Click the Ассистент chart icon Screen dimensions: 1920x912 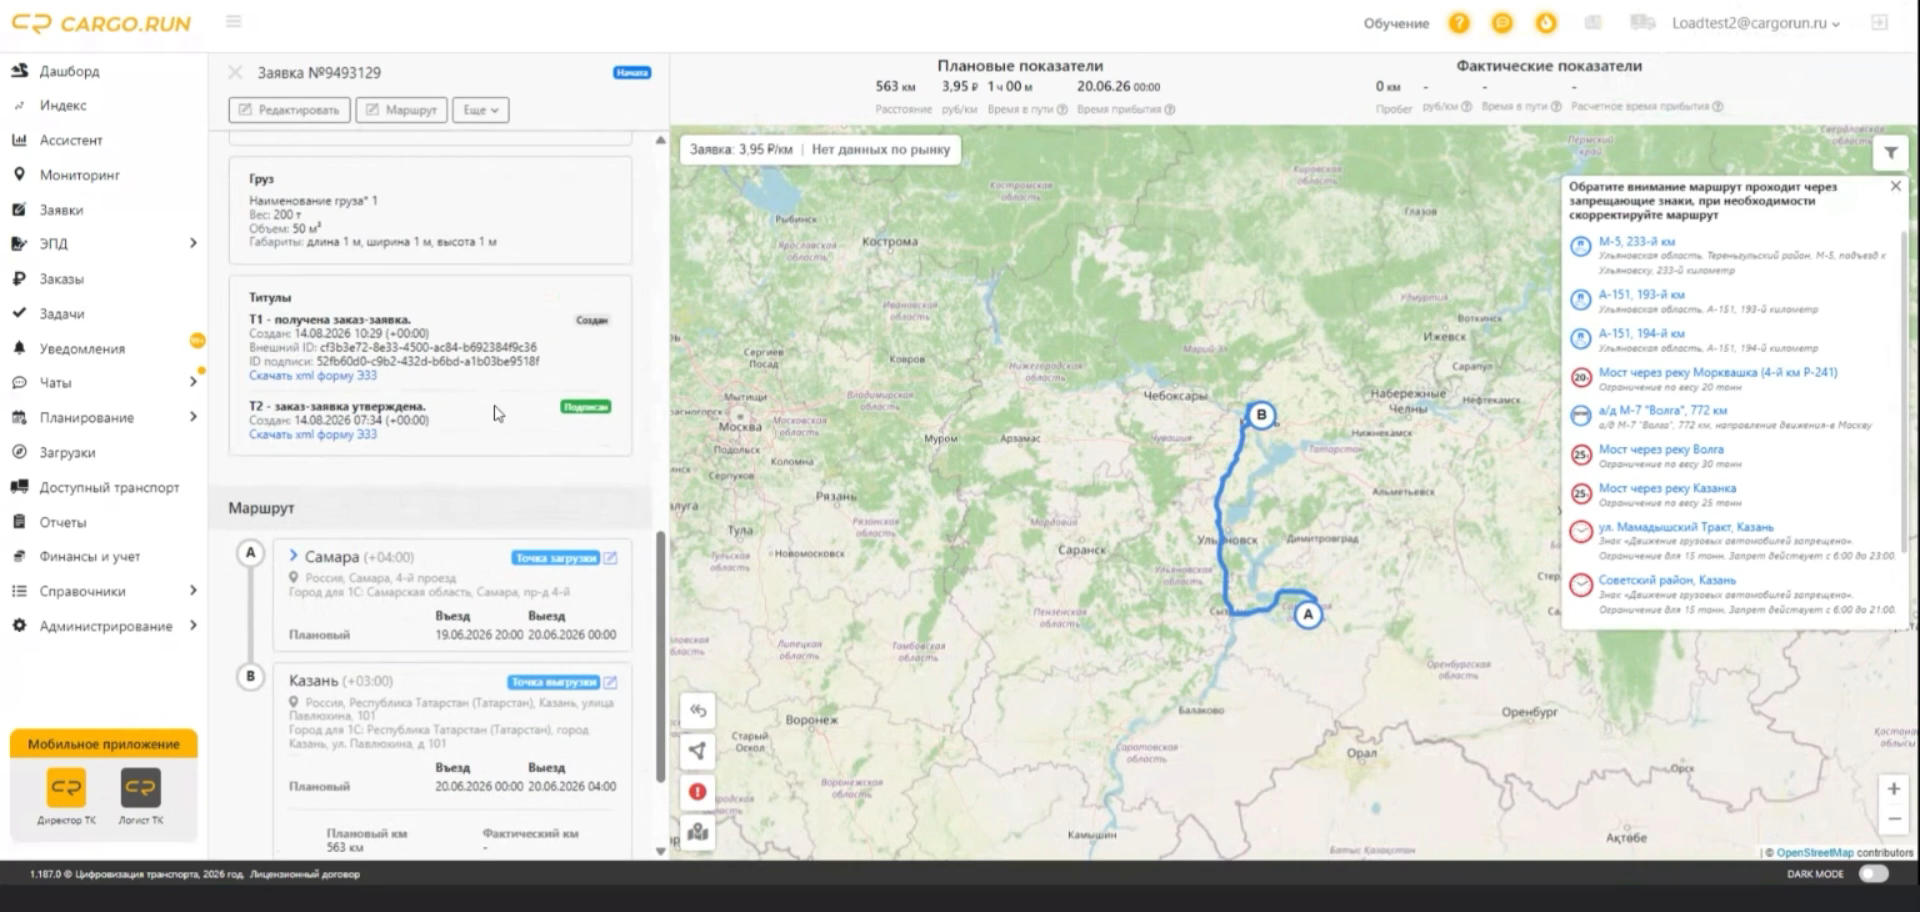pyautogui.click(x=19, y=140)
